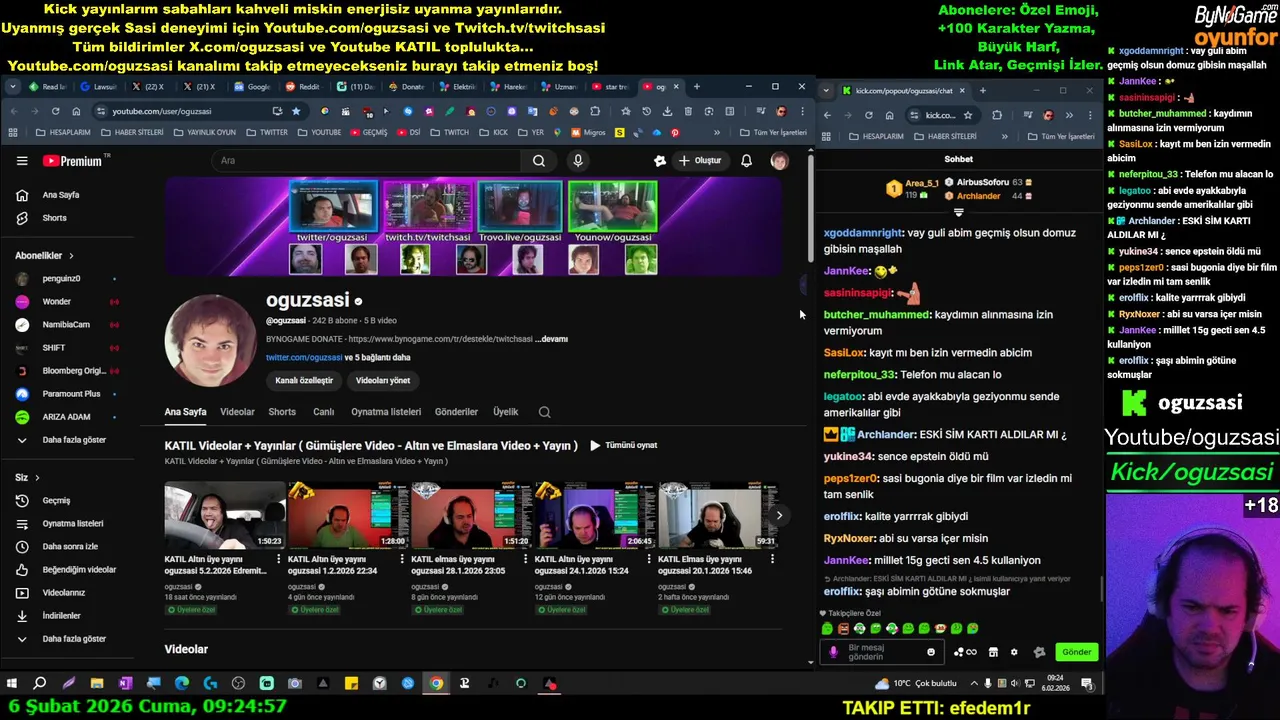
Task: Open Kick shop storefront icon
Action: tap(993, 652)
